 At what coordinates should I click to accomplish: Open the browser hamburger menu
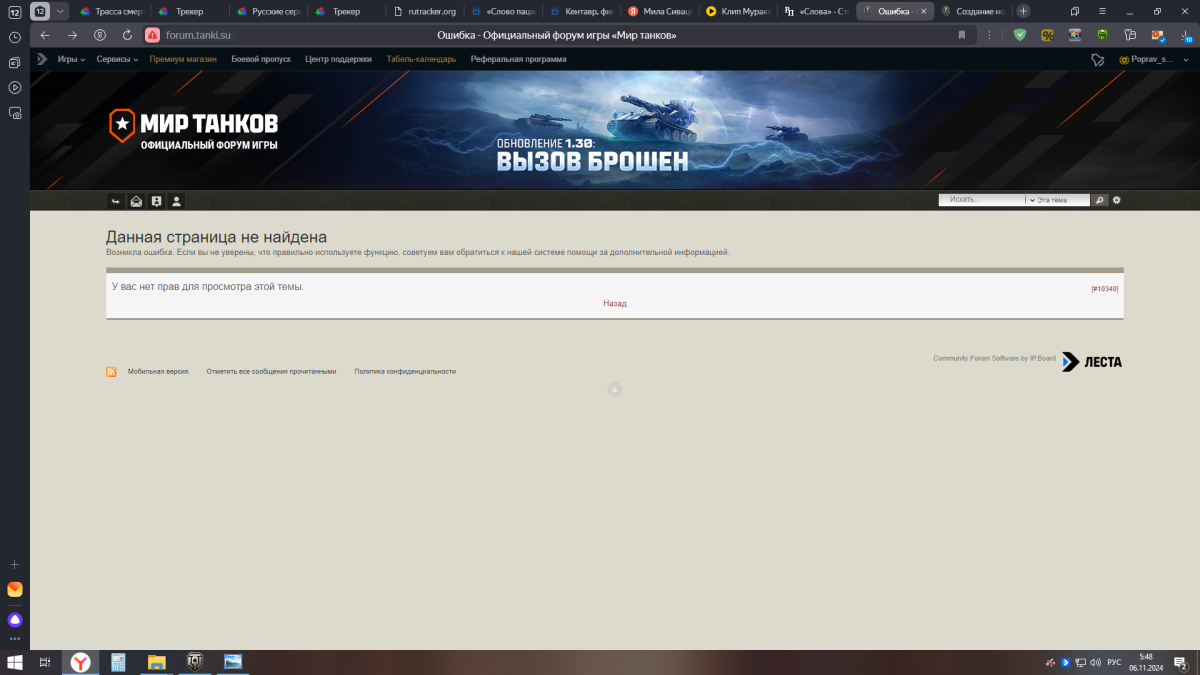click(1102, 11)
